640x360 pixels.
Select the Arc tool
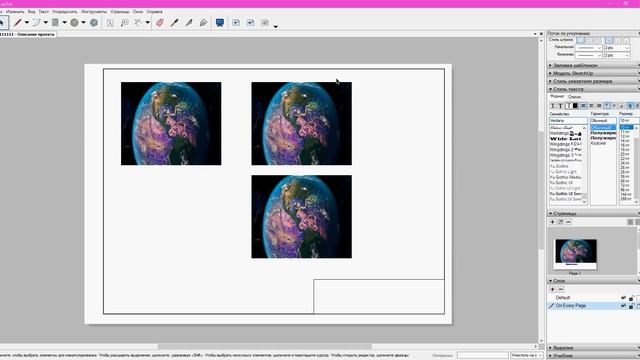pyautogui.click(x=37, y=22)
